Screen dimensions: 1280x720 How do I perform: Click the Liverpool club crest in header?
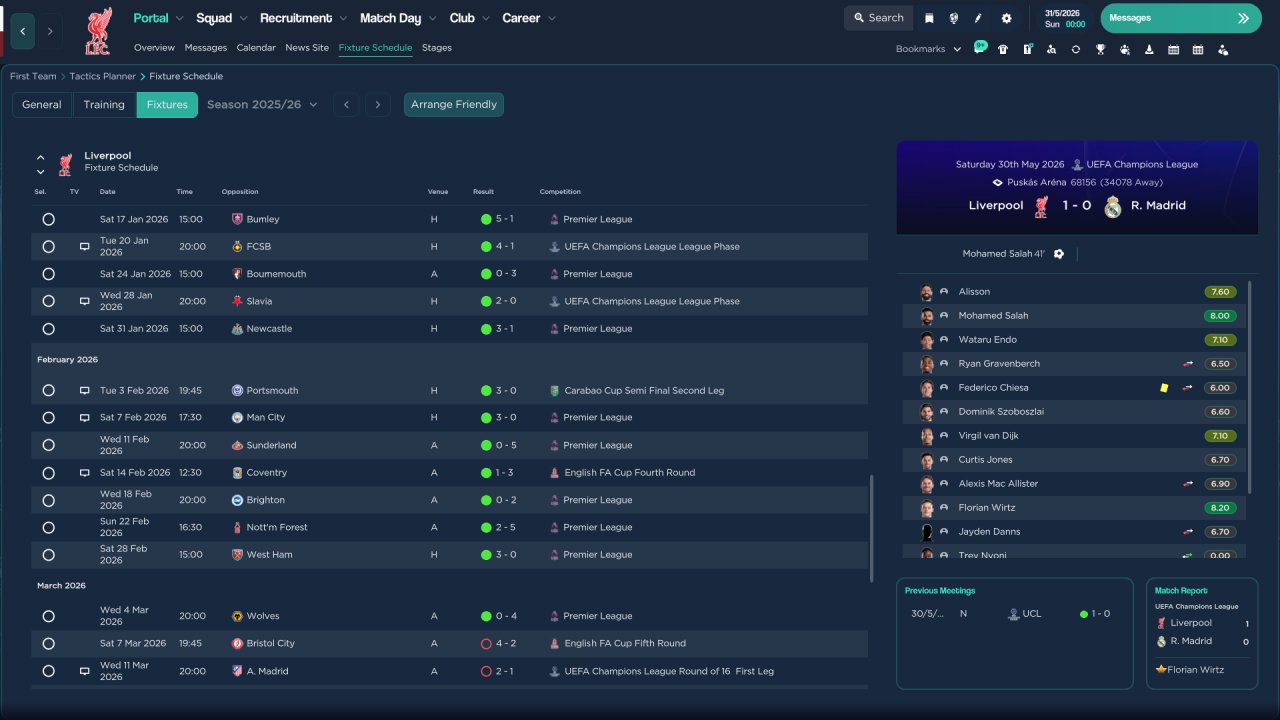97,31
